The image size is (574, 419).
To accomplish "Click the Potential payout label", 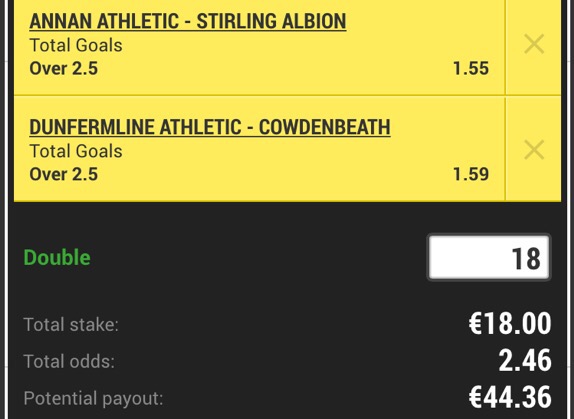I will pyautogui.click(x=93, y=398).
